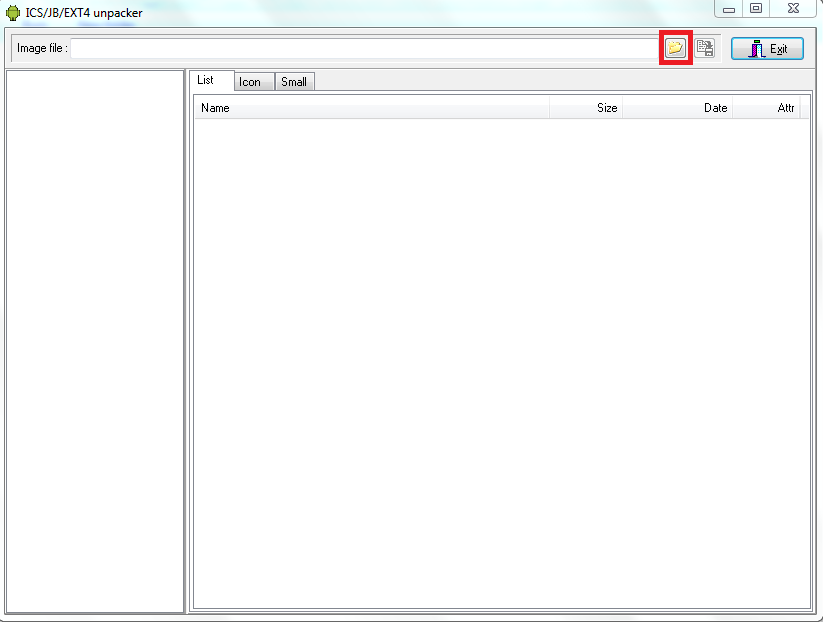Viewport: 823px width, 622px height.
Task: Click the splitter between tree and file list
Action: tap(188, 340)
